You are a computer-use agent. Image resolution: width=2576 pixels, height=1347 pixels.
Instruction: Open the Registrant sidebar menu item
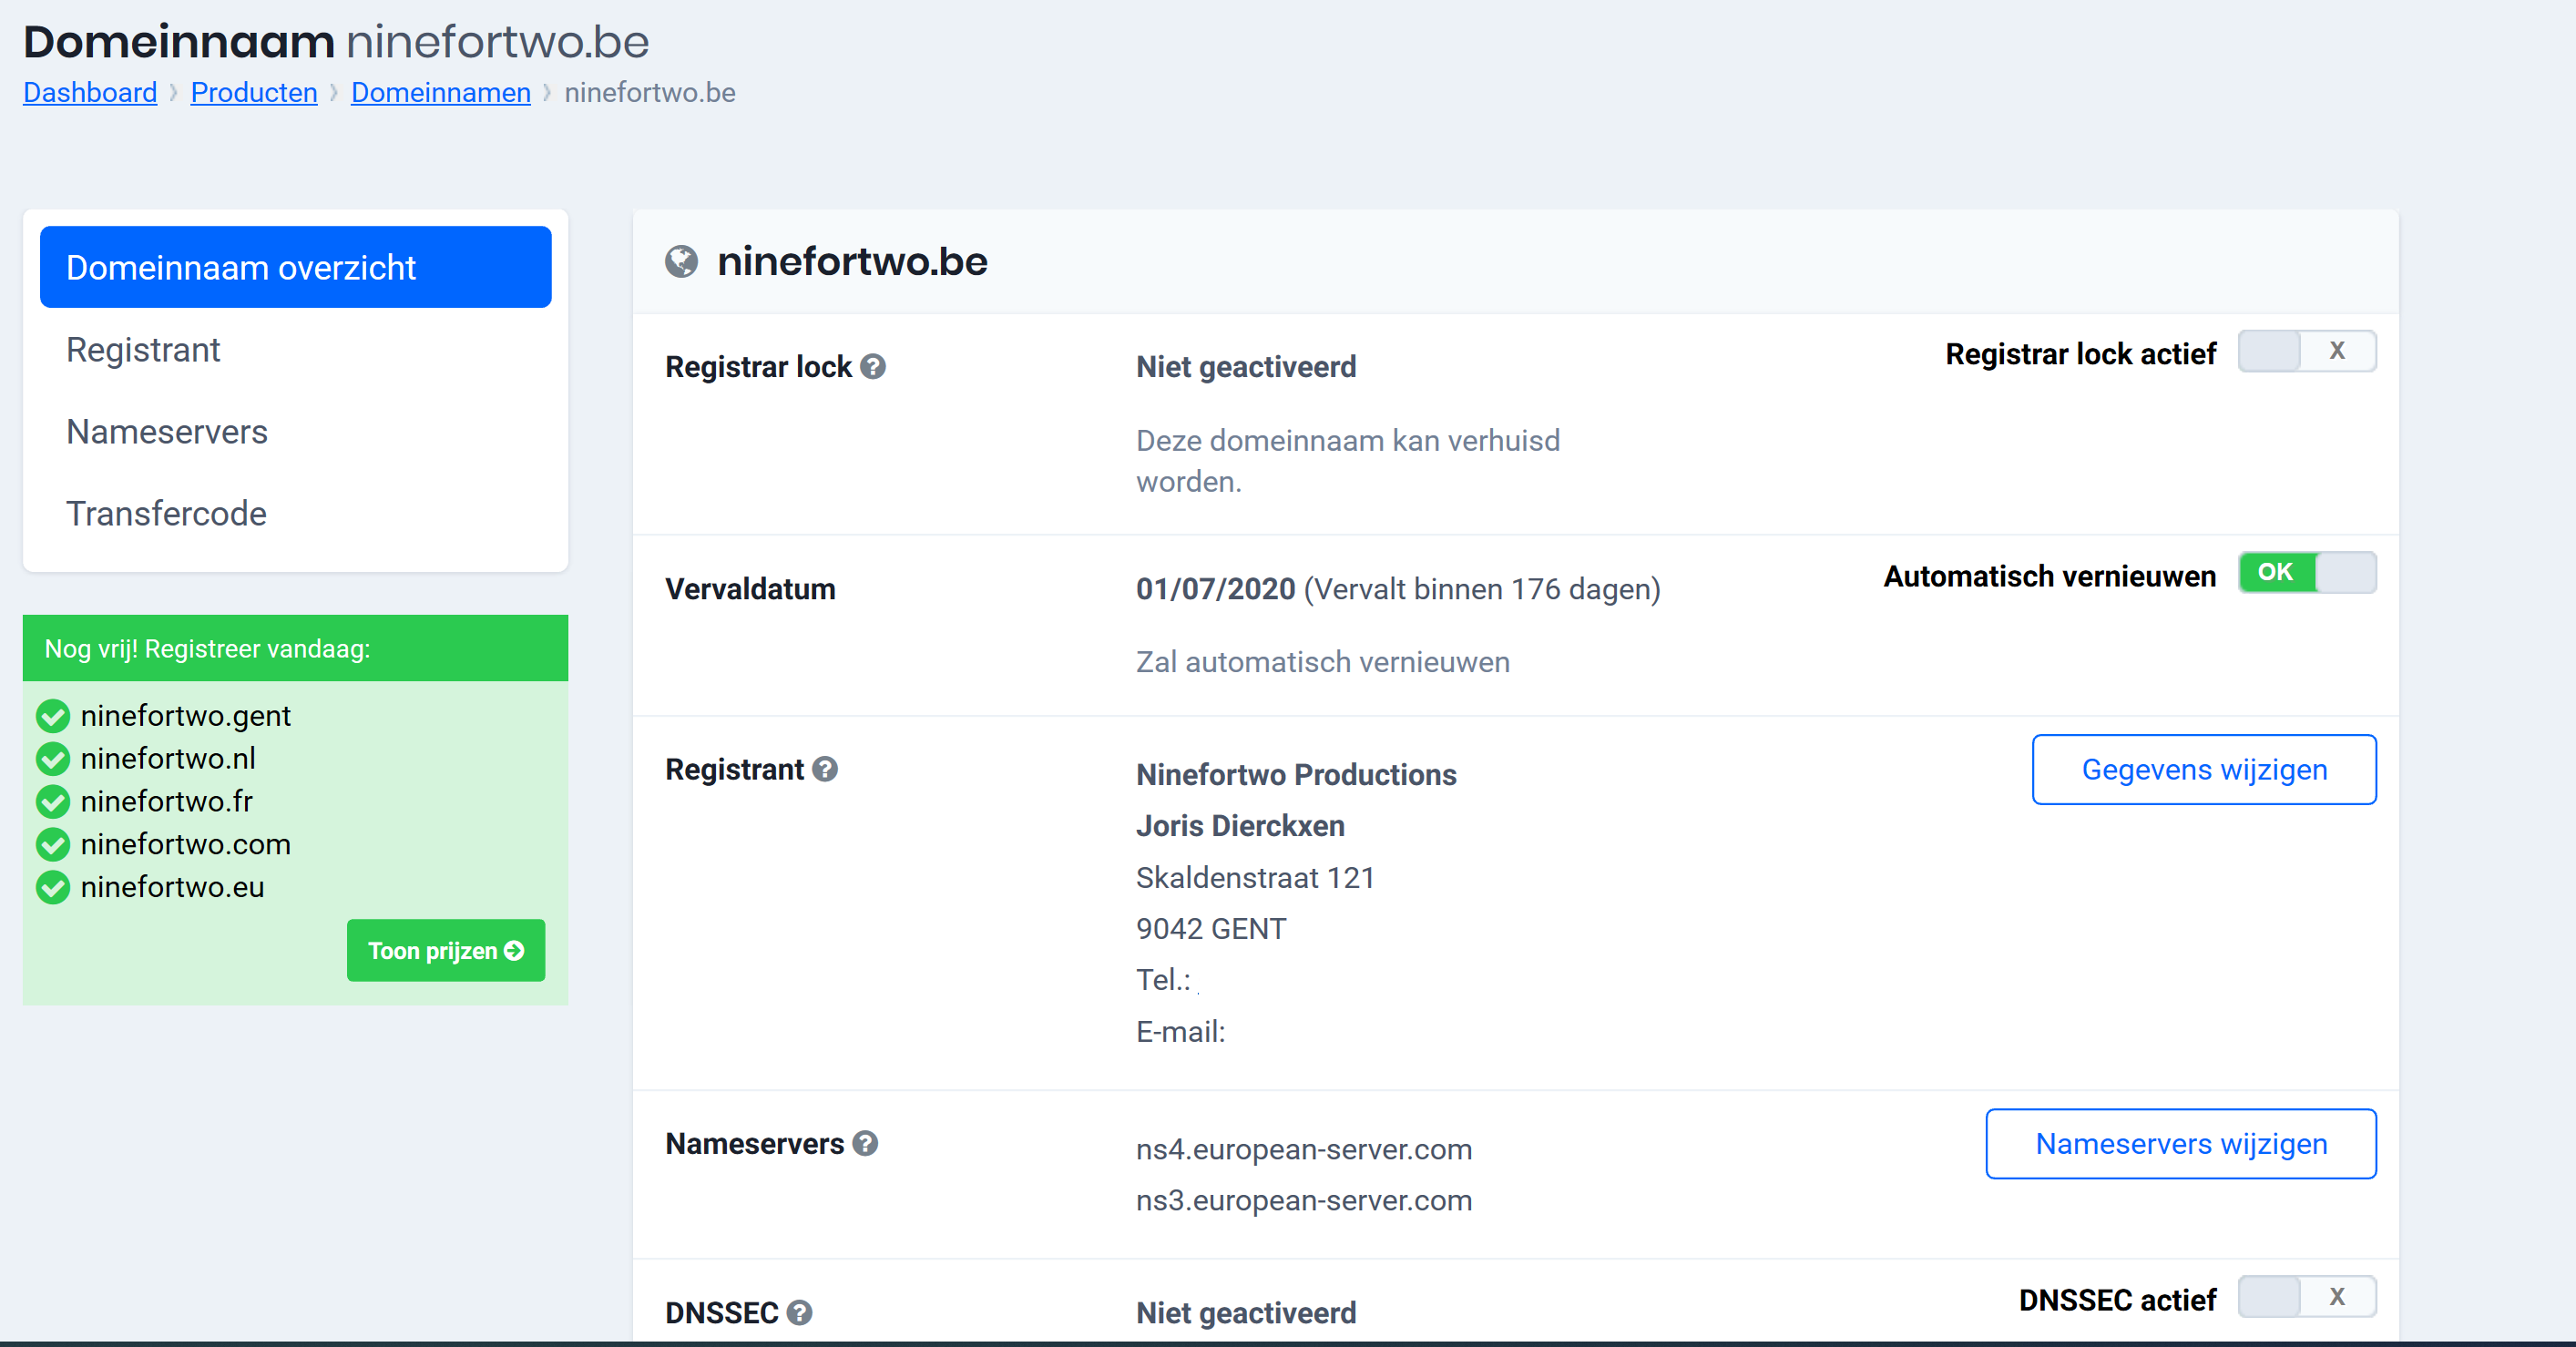(143, 350)
